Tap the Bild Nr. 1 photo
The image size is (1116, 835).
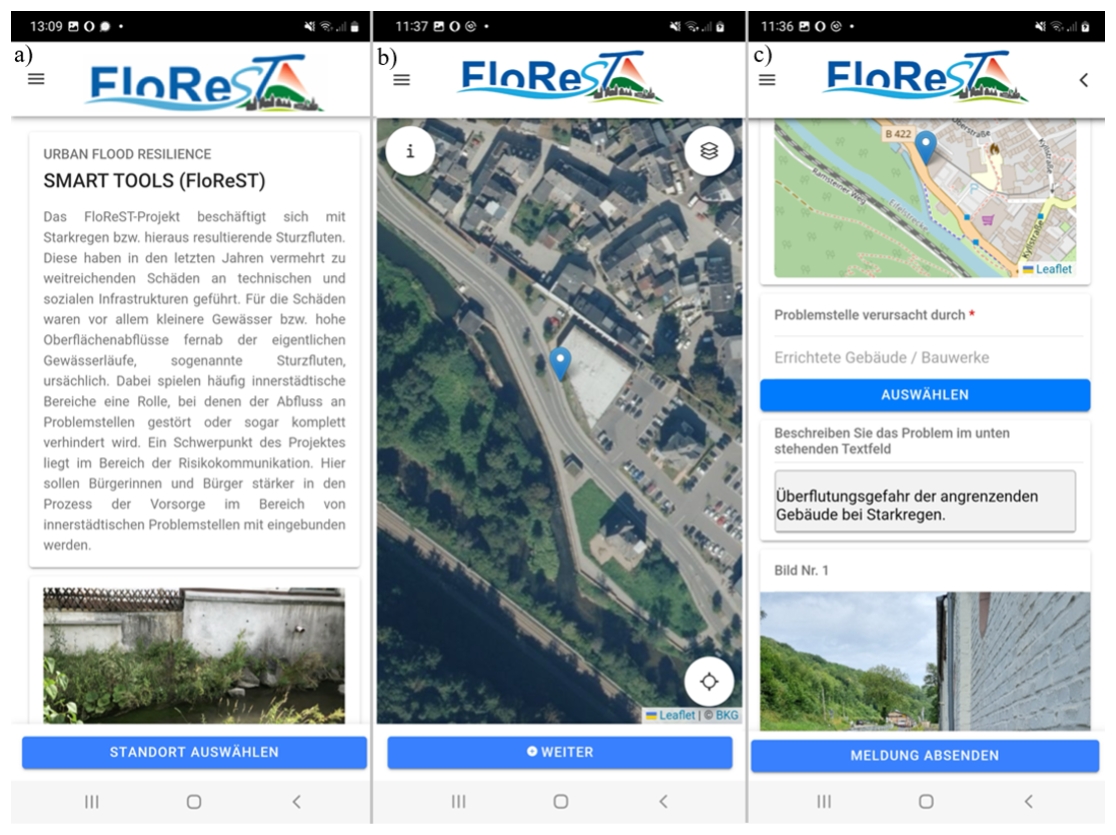click(924, 660)
